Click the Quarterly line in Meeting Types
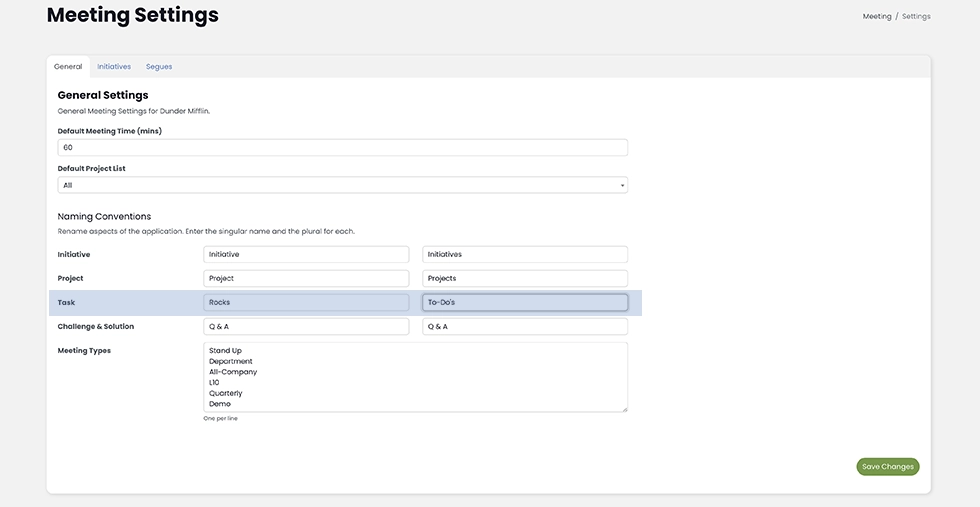 click(x=226, y=393)
